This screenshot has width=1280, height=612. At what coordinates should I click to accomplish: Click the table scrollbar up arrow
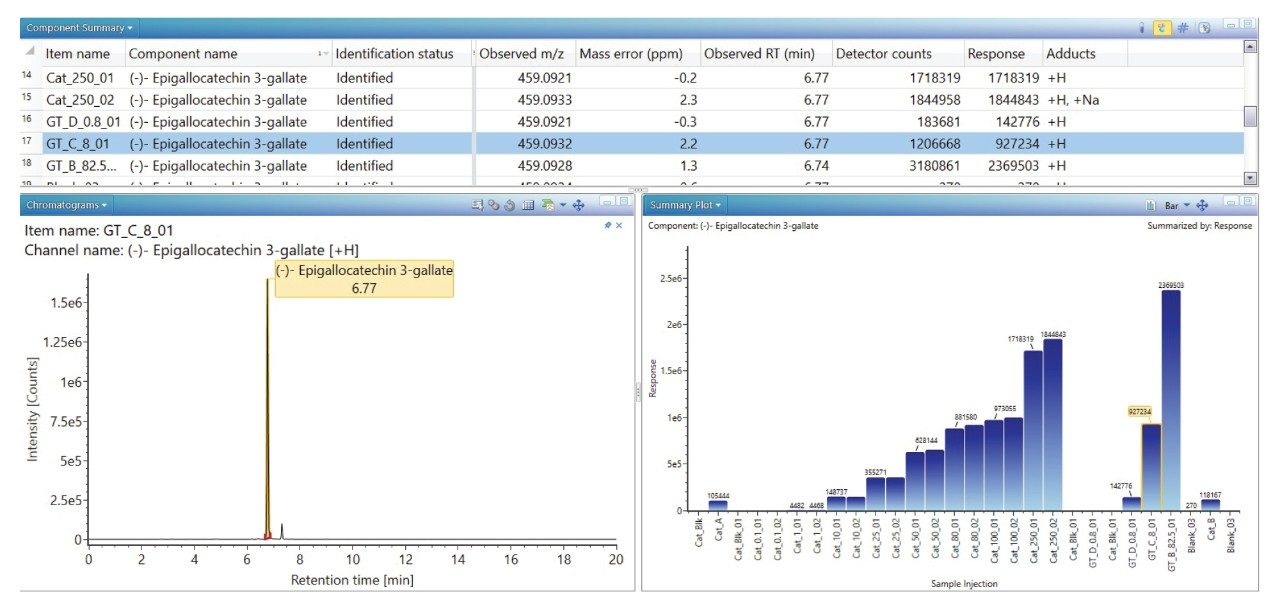pyautogui.click(x=1250, y=47)
